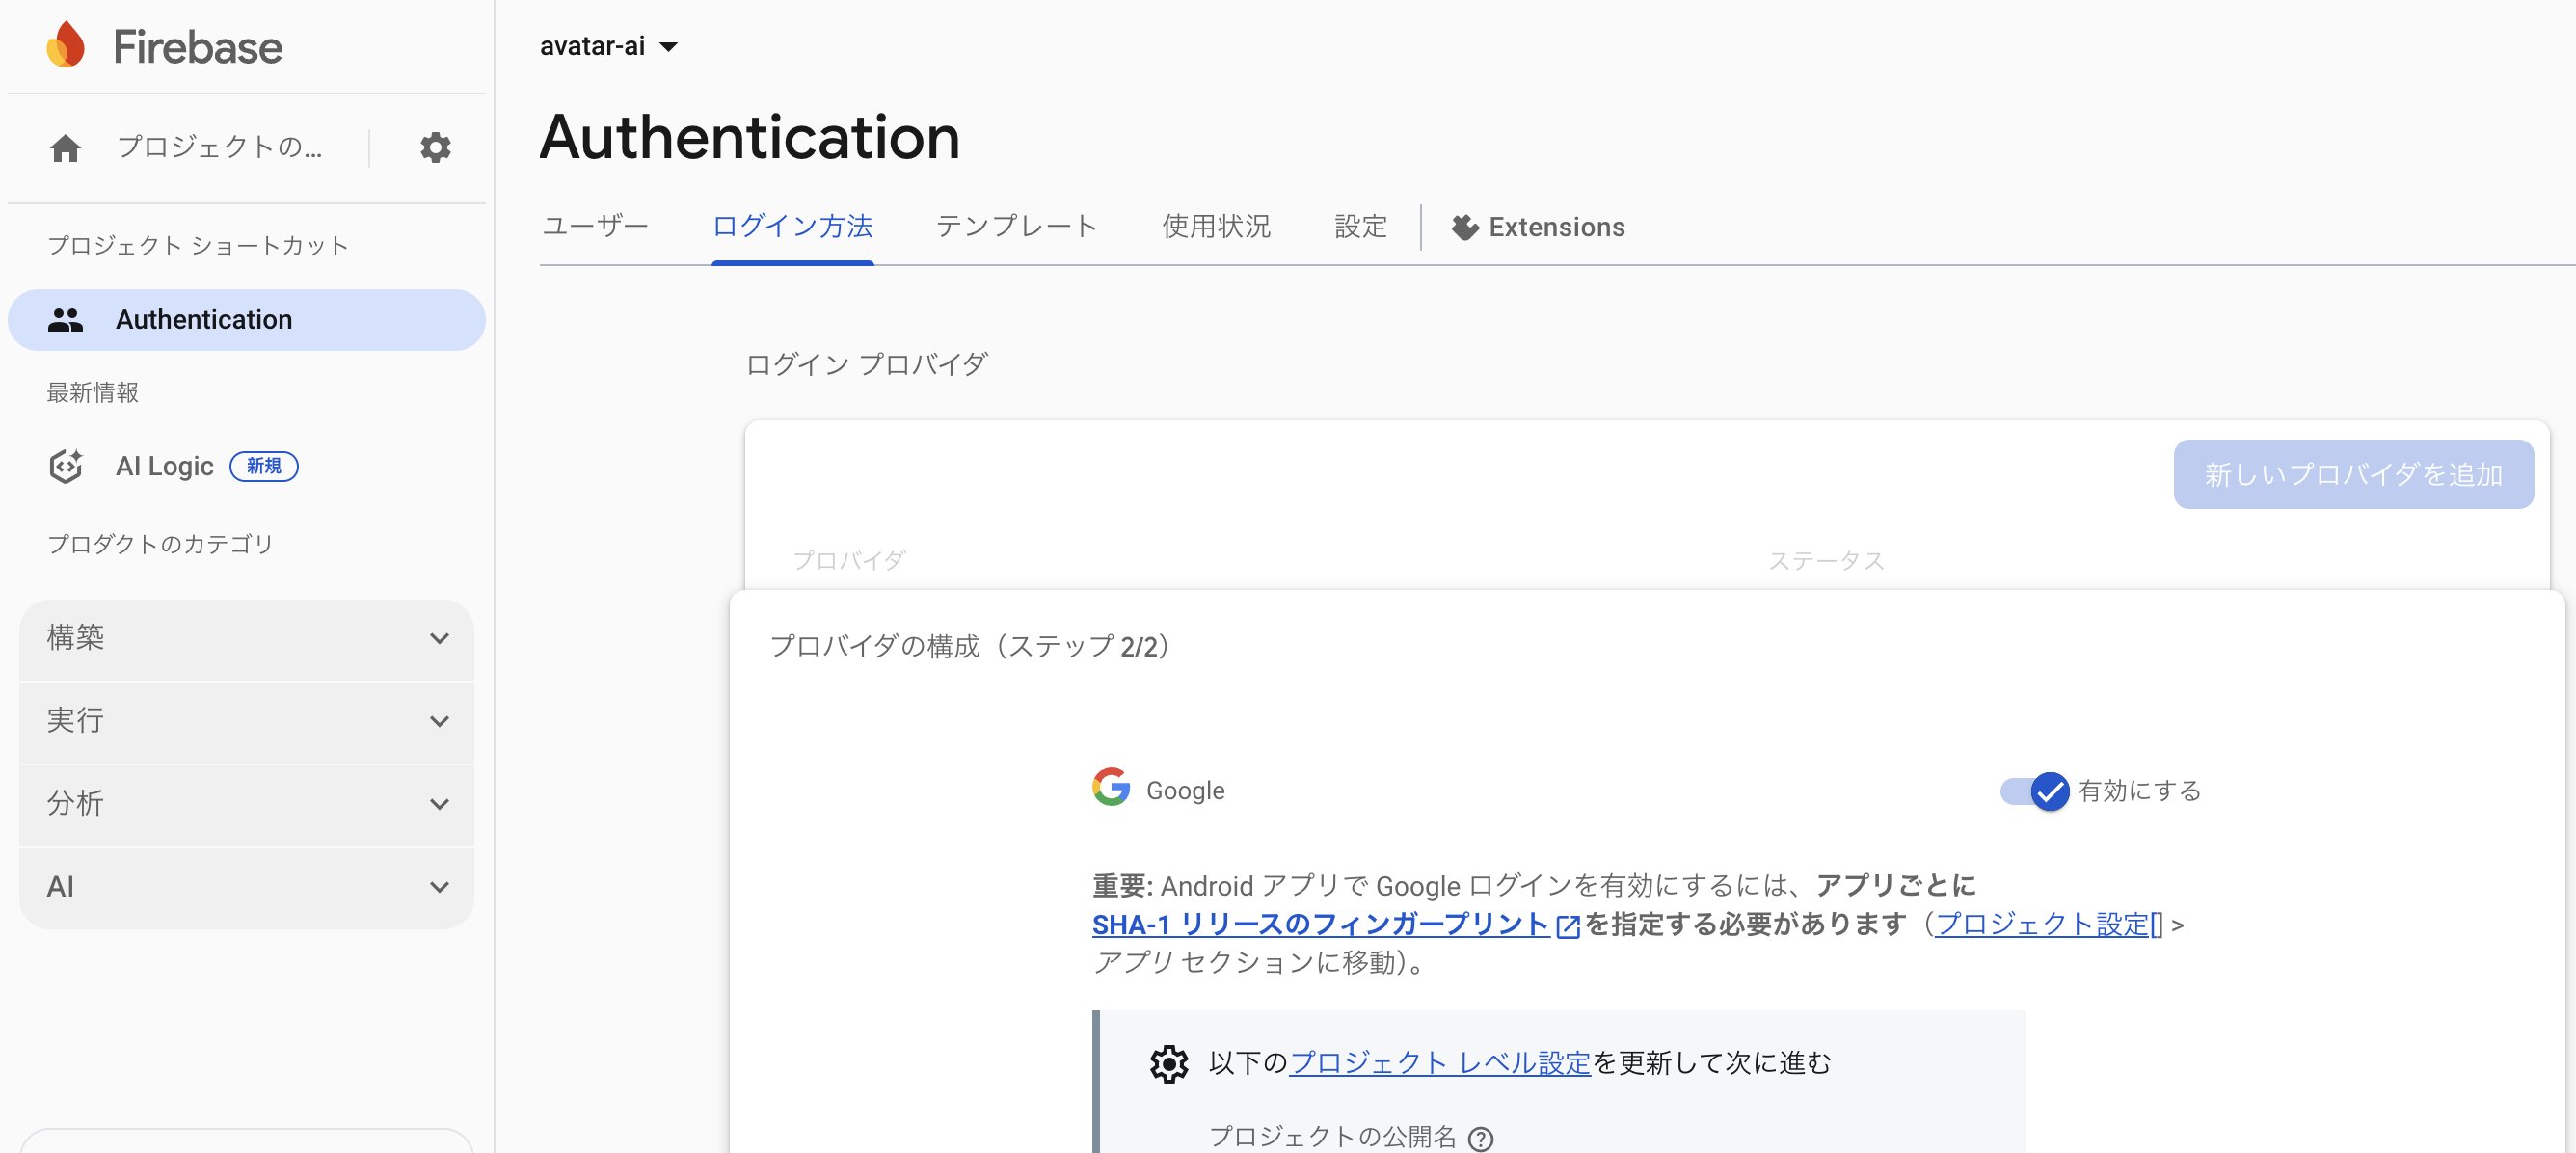This screenshot has height=1153, width=2576.
Task: Click the Extensions puzzle icon
Action: coord(1465,228)
